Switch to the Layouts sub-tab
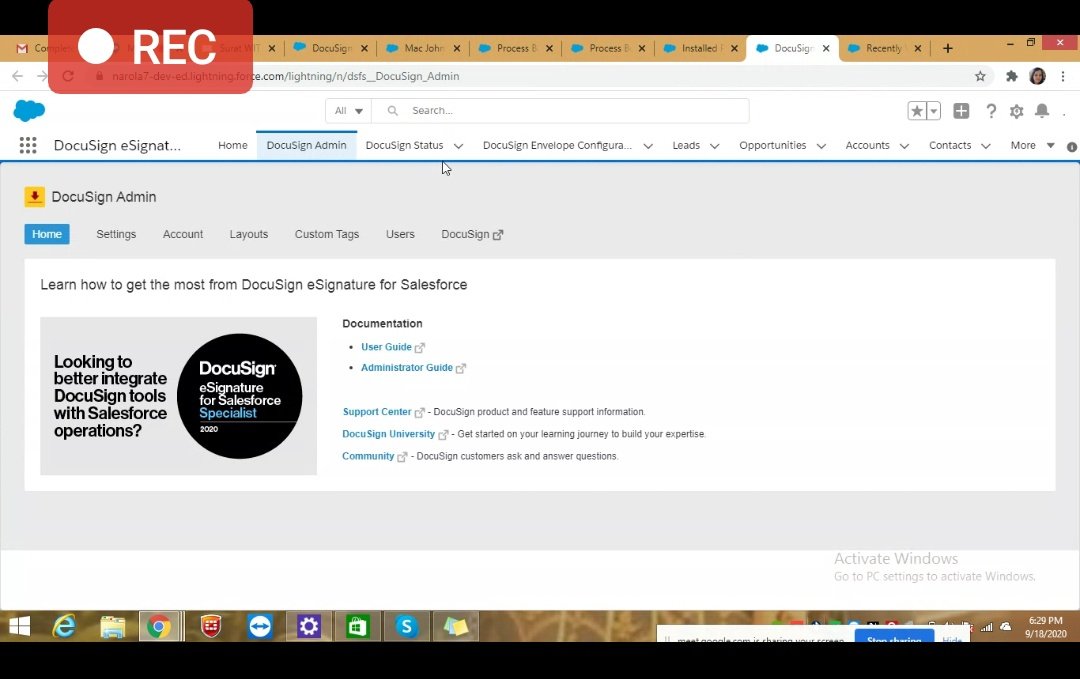This screenshot has height=679, width=1080. tap(249, 234)
